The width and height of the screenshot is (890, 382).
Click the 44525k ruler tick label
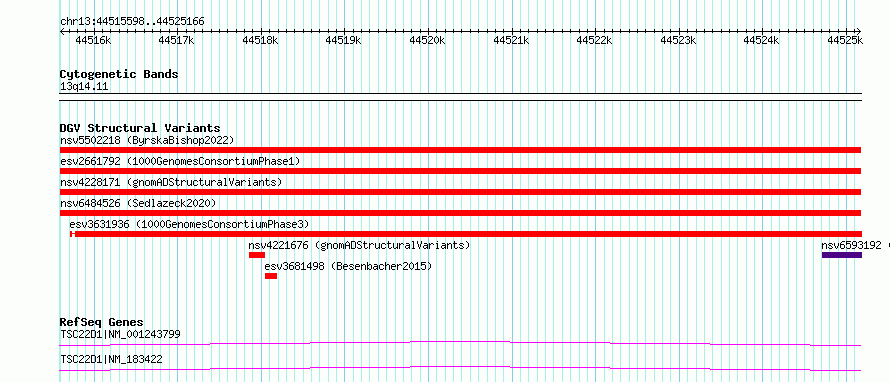(845, 40)
